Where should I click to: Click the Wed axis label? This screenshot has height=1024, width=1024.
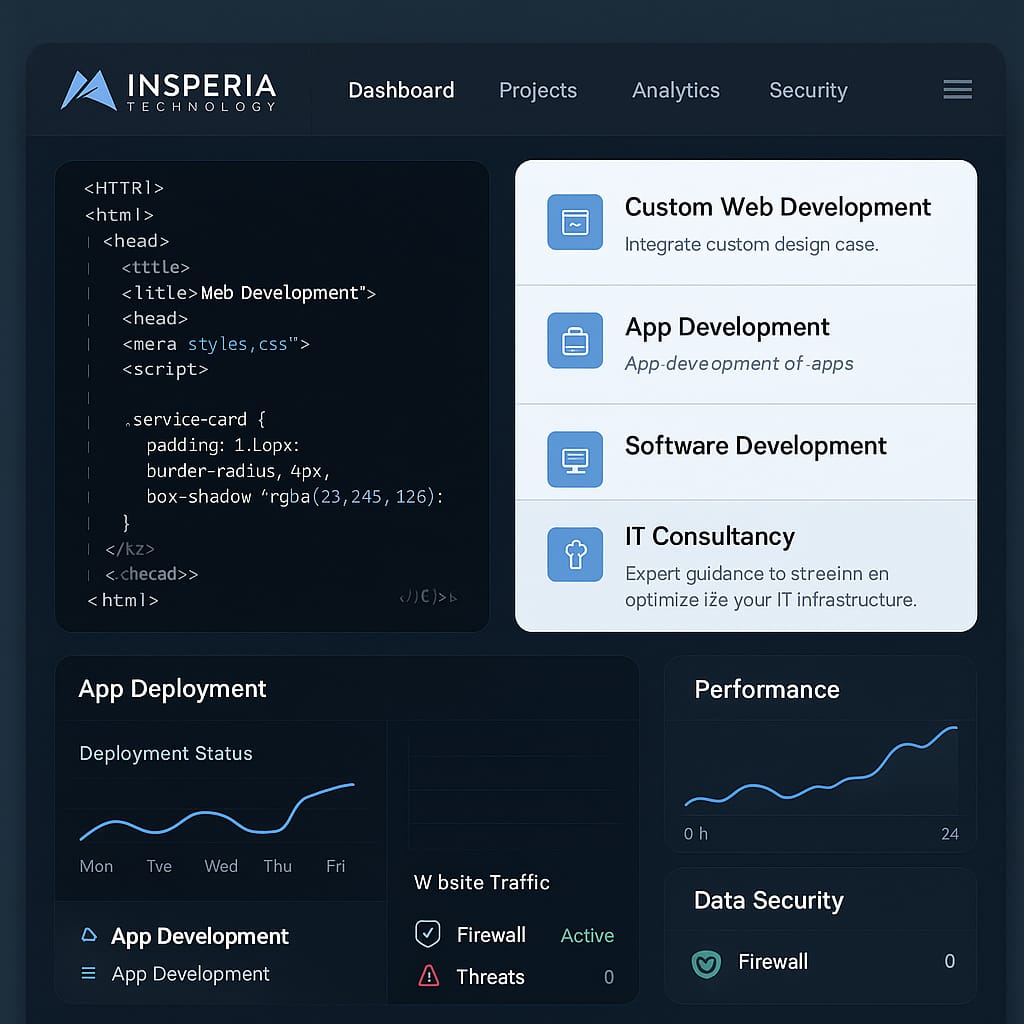221,866
